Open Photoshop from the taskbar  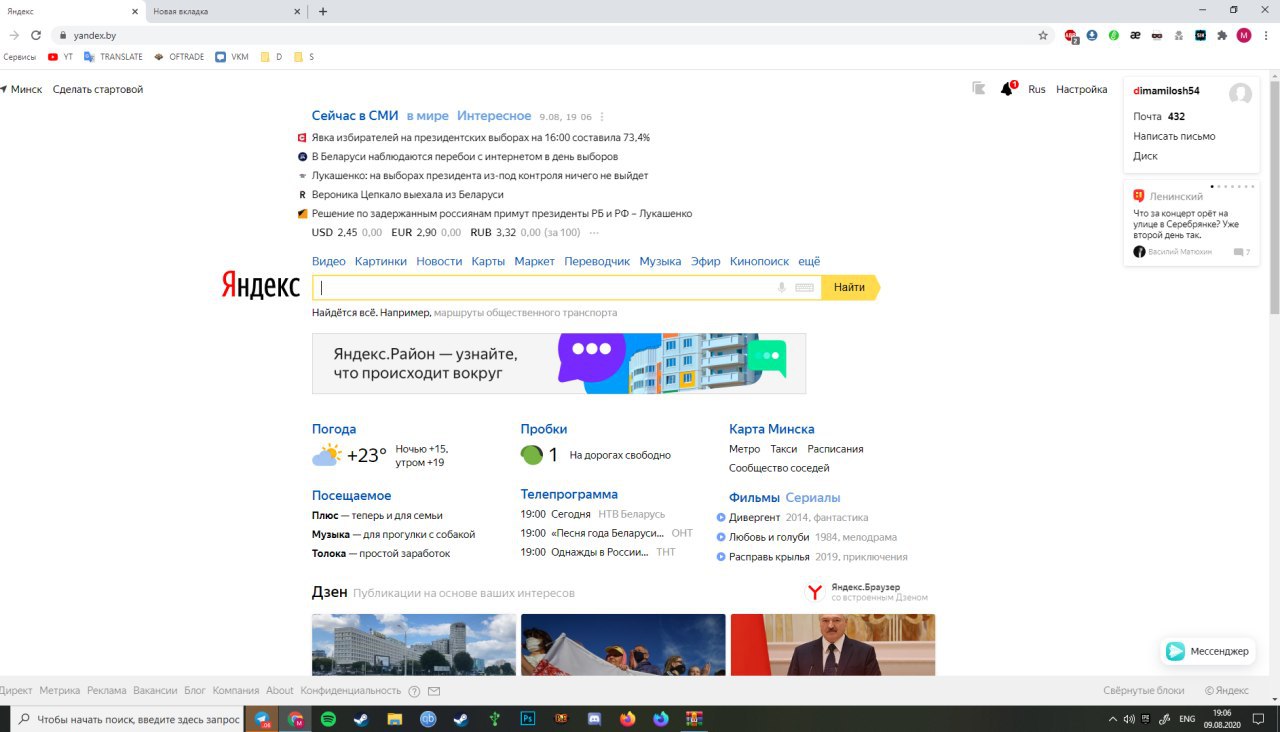528,718
